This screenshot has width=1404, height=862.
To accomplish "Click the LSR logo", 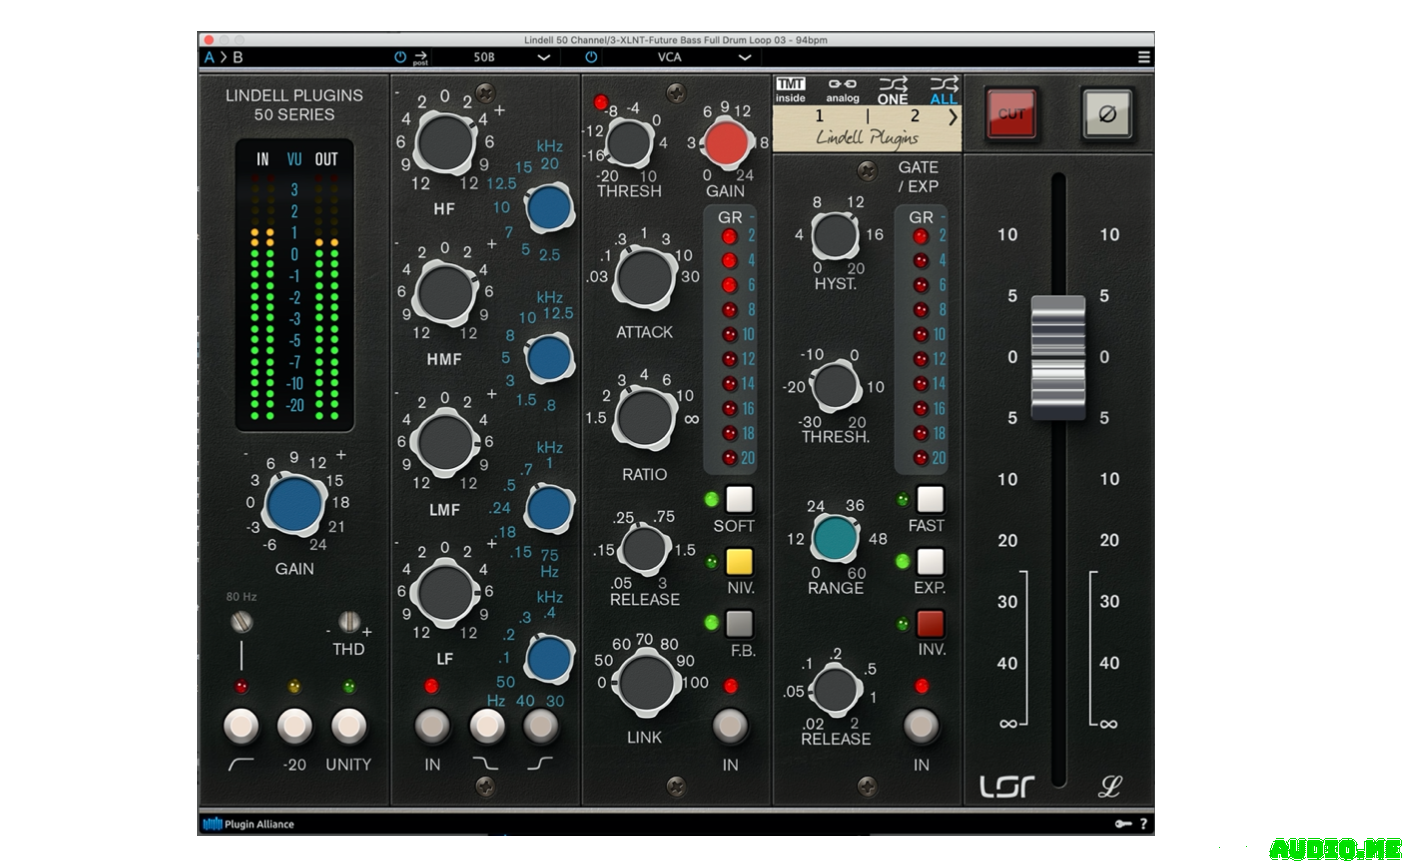I will coord(1007,786).
